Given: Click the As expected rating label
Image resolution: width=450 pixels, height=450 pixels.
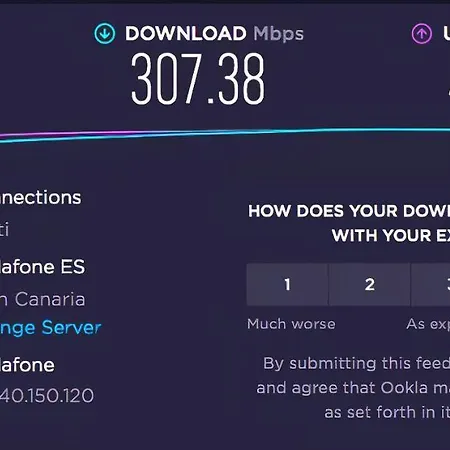Looking at the screenshot, I should [x=428, y=324].
